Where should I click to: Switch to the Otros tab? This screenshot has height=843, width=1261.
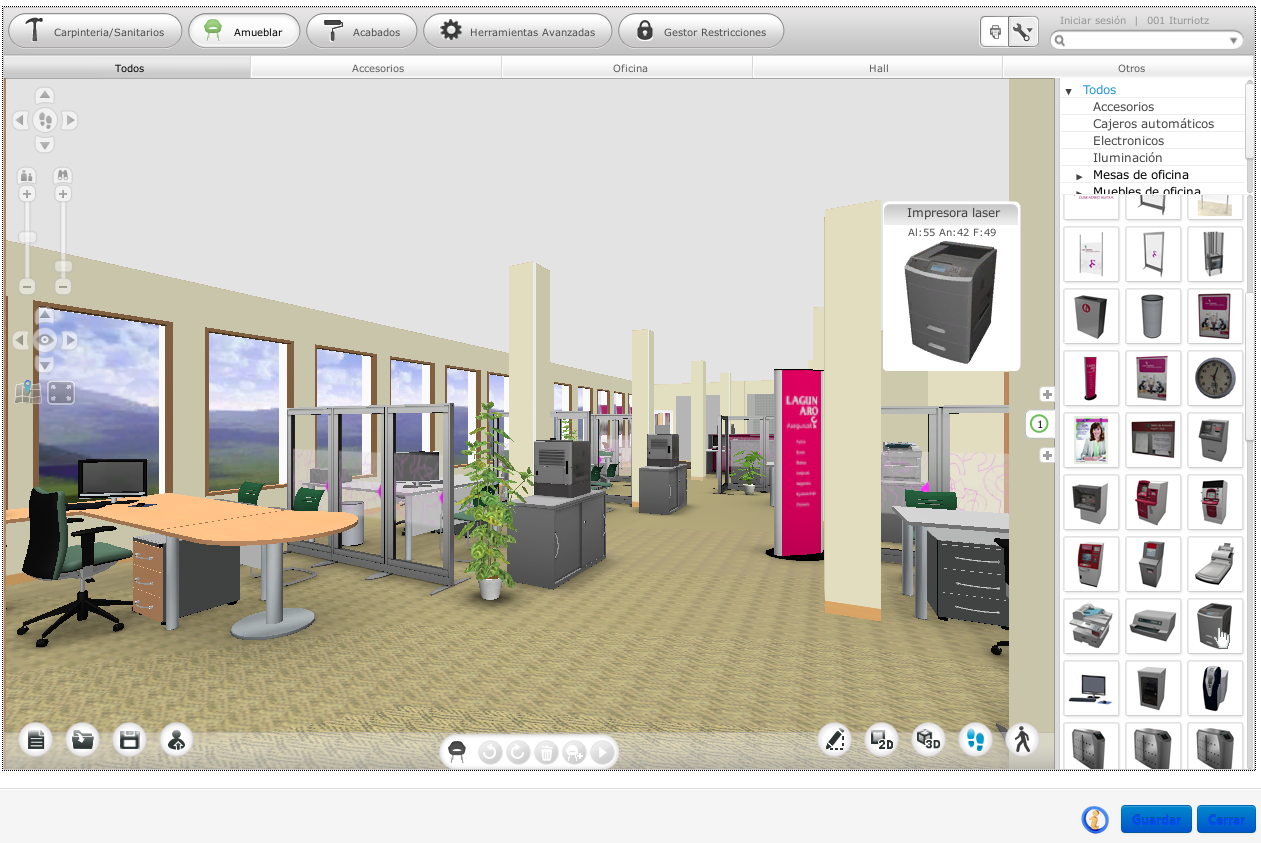(1131, 68)
